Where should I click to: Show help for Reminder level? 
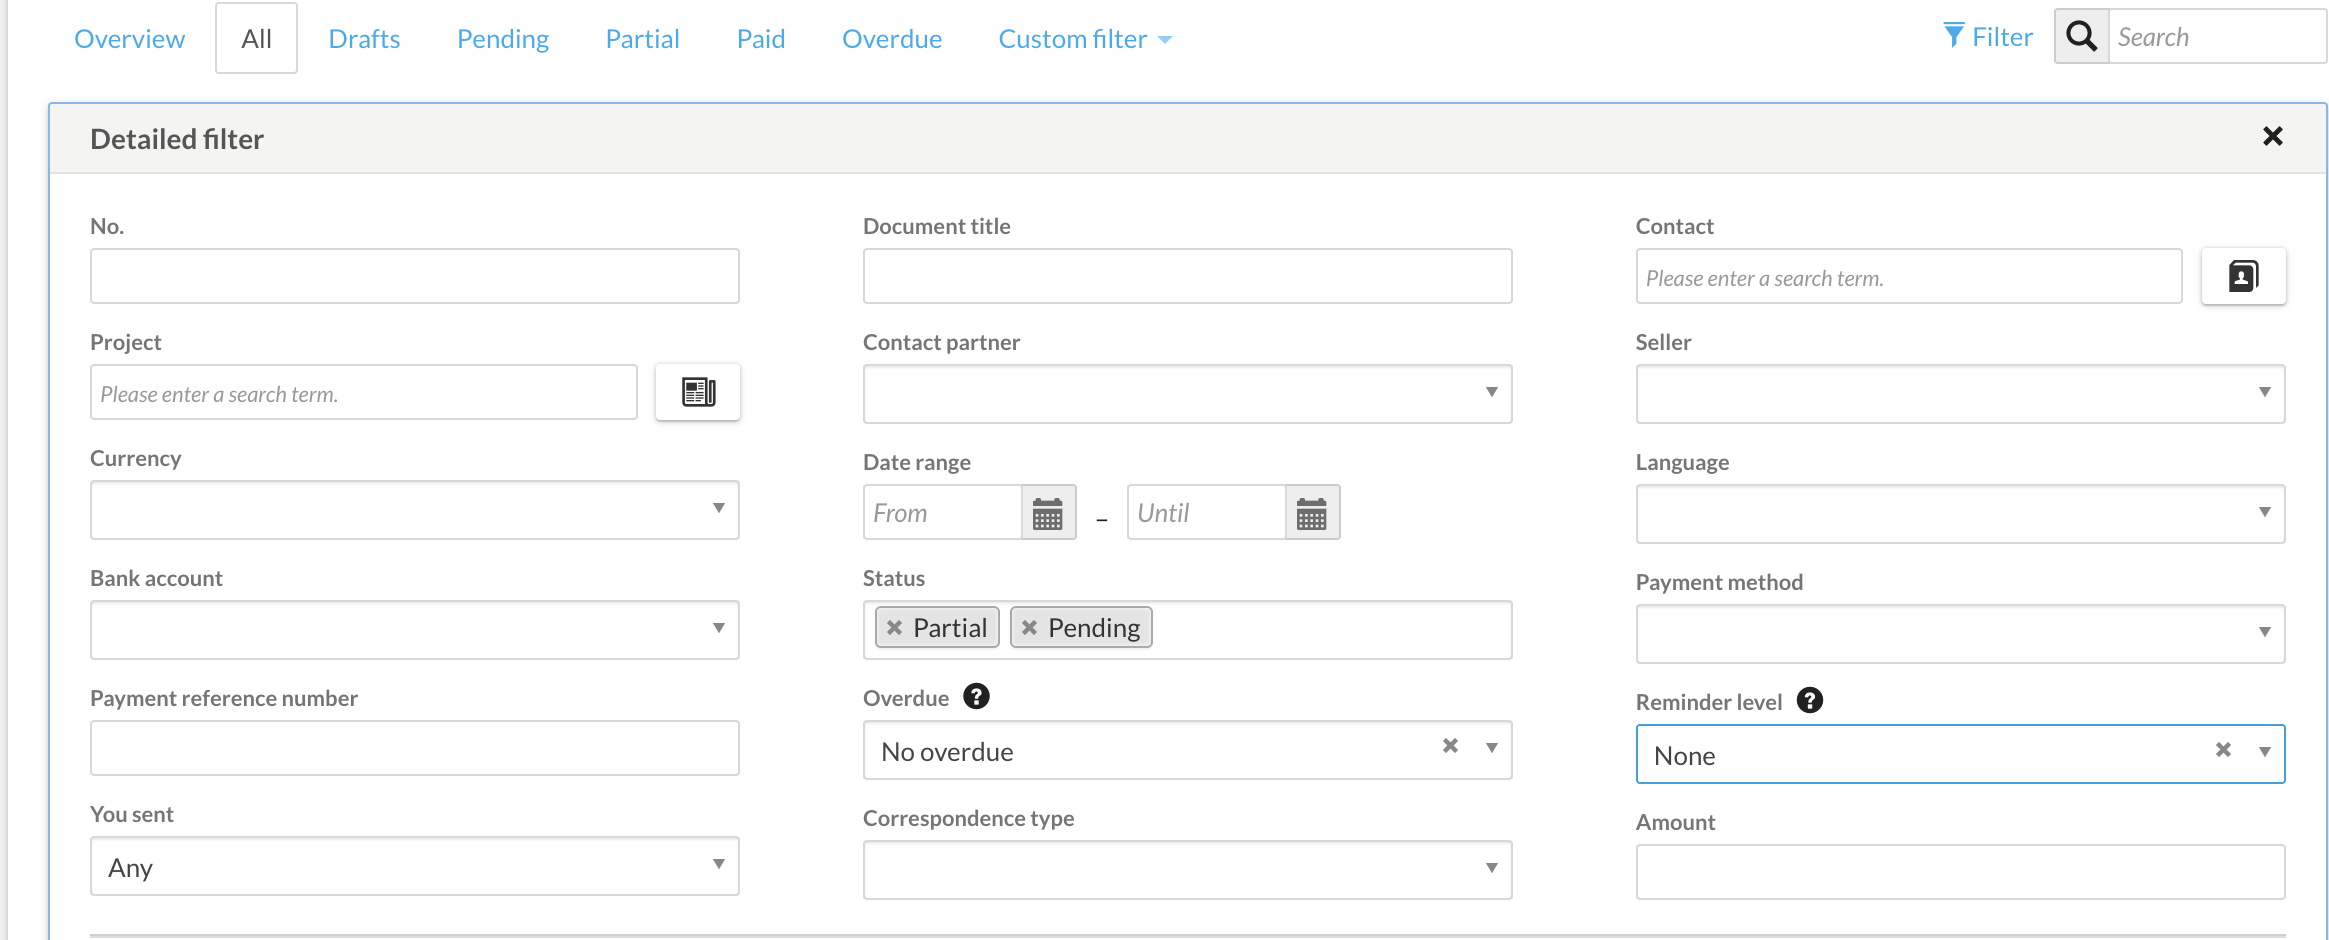(1809, 700)
